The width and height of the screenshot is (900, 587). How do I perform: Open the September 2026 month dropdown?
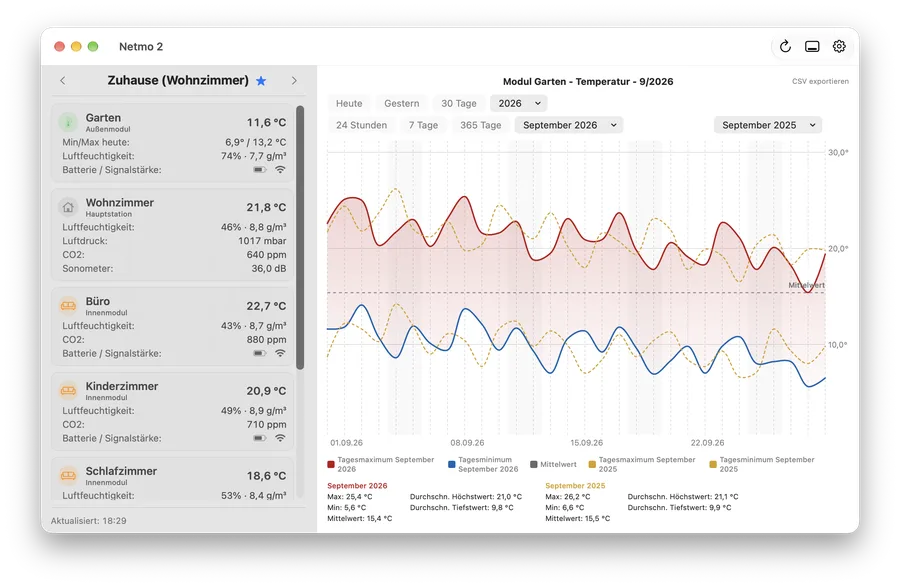(569, 125)
